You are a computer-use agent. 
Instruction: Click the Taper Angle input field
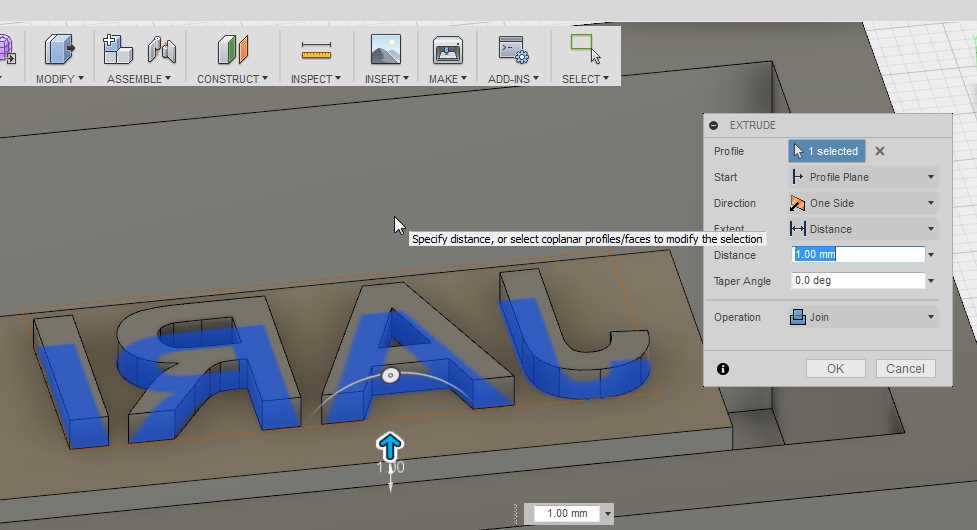858,280
